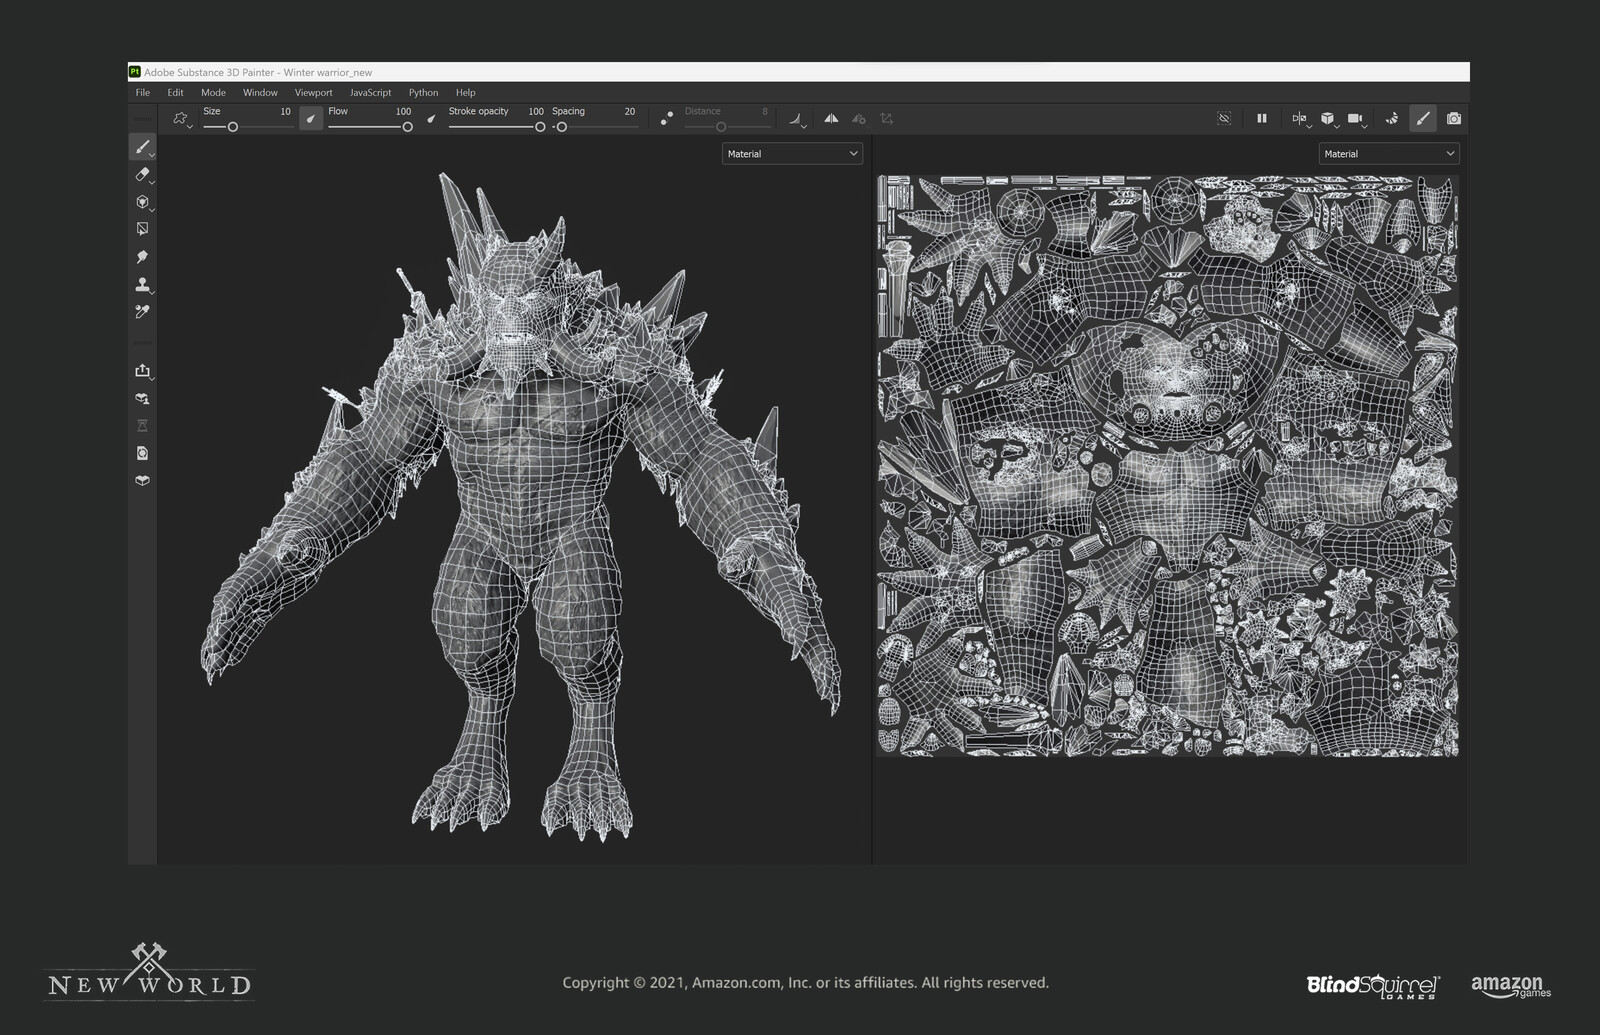Click the hourglass icon in the left toolbar

pyautogui.click(x=142, y=426)
